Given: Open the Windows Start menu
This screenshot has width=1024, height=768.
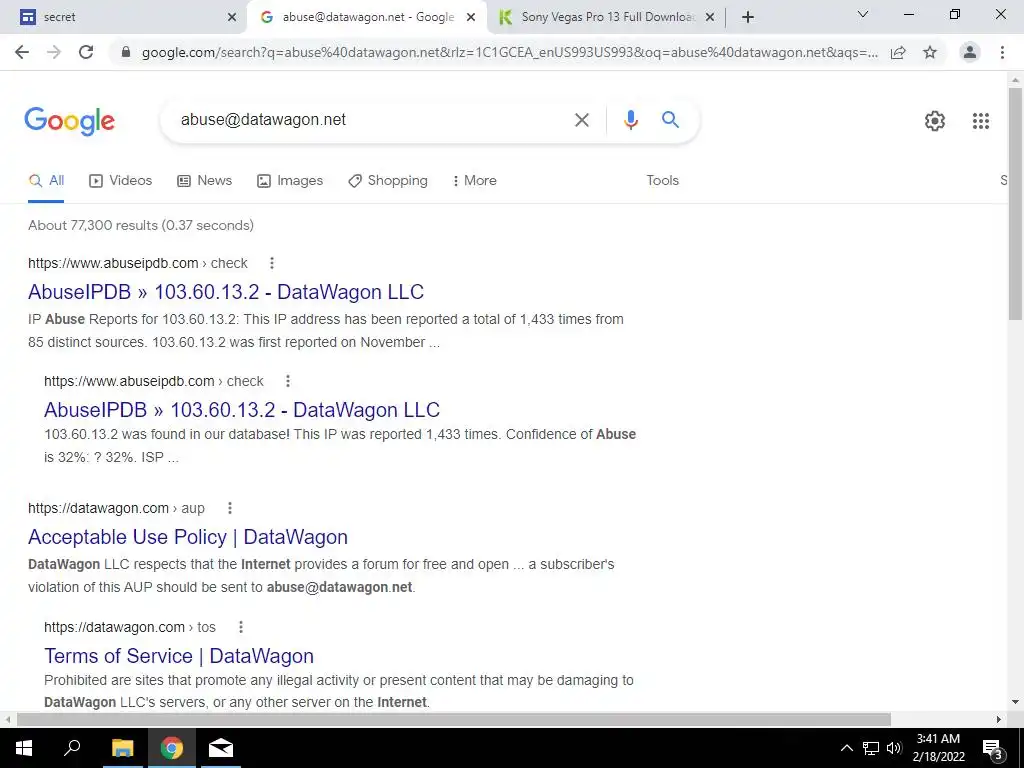Looking at the screenshot, I should (24, 748).
